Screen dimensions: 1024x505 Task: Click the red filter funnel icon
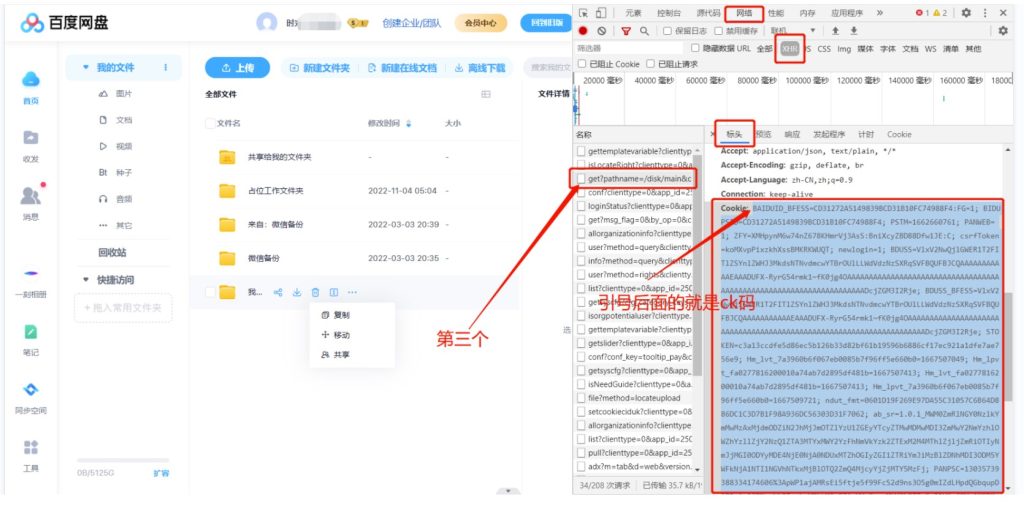click(x=626, y=31)
